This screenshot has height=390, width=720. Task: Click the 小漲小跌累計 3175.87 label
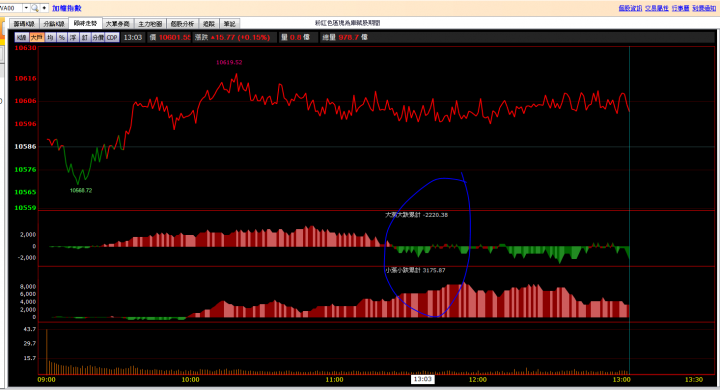tap(415, 271)
